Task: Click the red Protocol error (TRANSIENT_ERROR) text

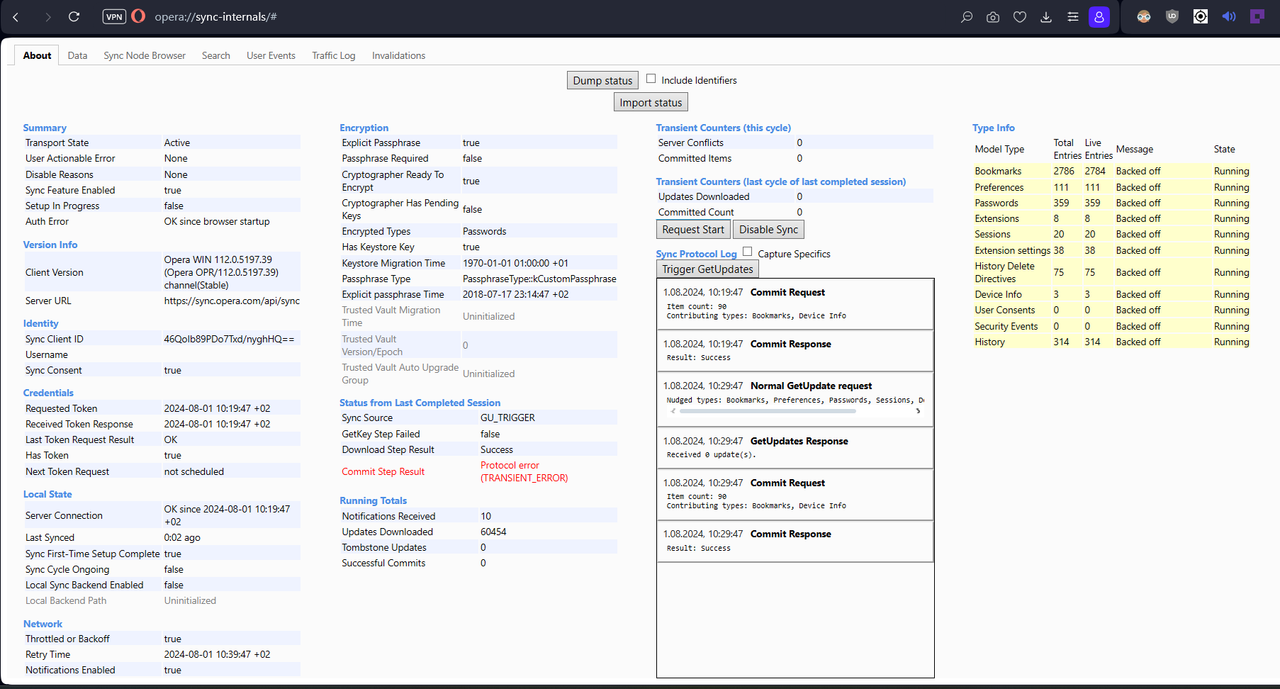Action: 524,472
